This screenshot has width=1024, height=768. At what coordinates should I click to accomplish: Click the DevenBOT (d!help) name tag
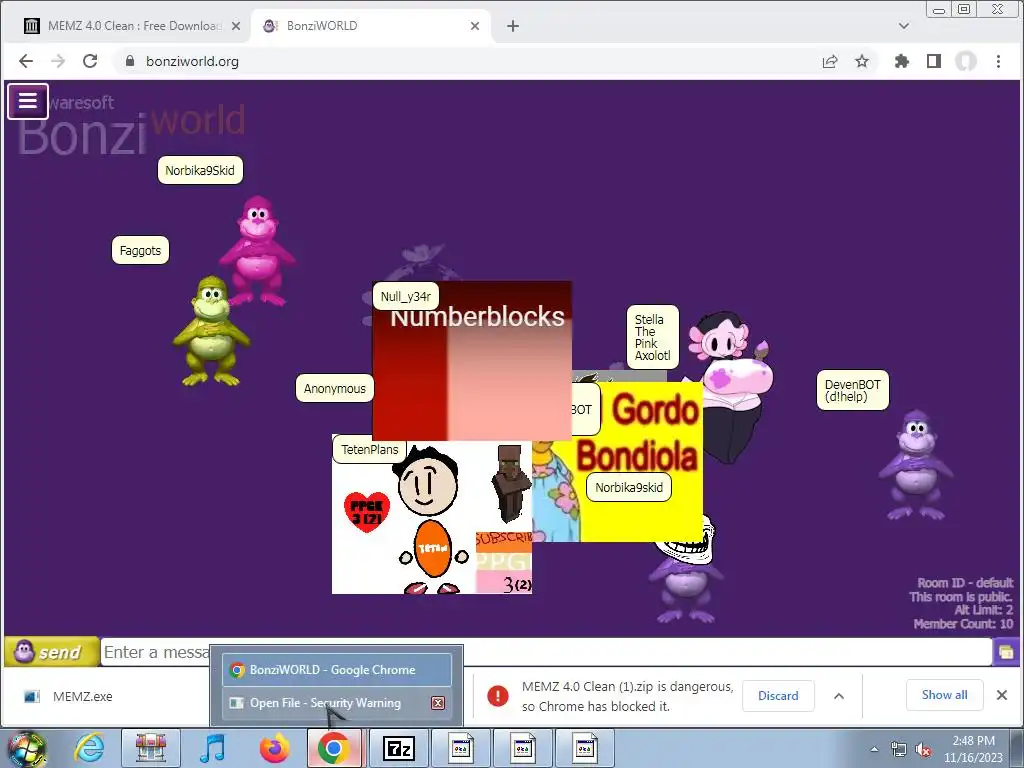852,391
